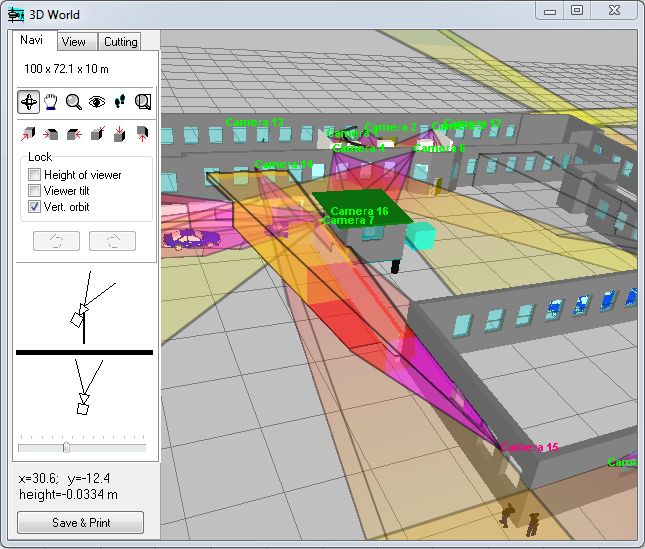The width and height of the screenshot is (645, 549).
Task: Click the zoom-to-fit page magnifier icon
Action: point(143,101)
